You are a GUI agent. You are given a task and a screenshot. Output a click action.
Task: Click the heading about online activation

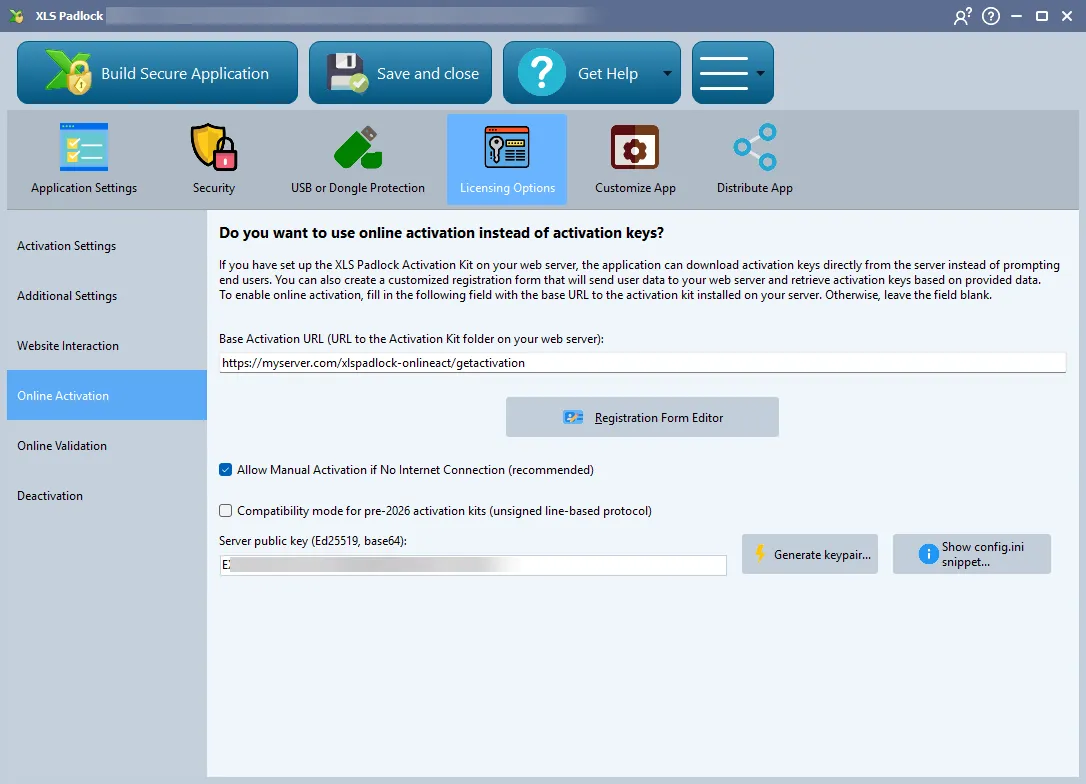click(441, 233)
